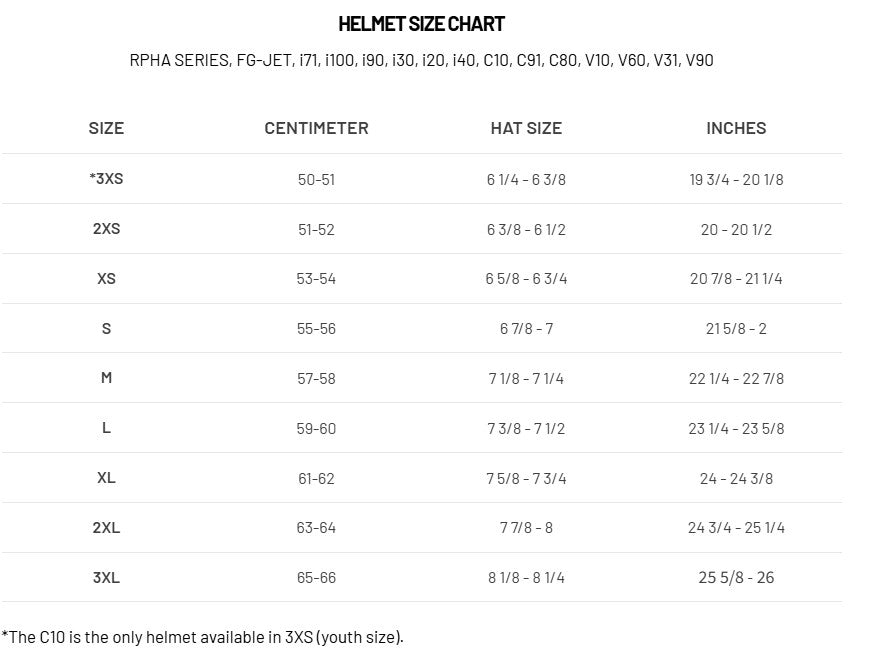Select the HAT SIZE column header
This screenshot has width=883, height=662.
click(x=526, y=128)
